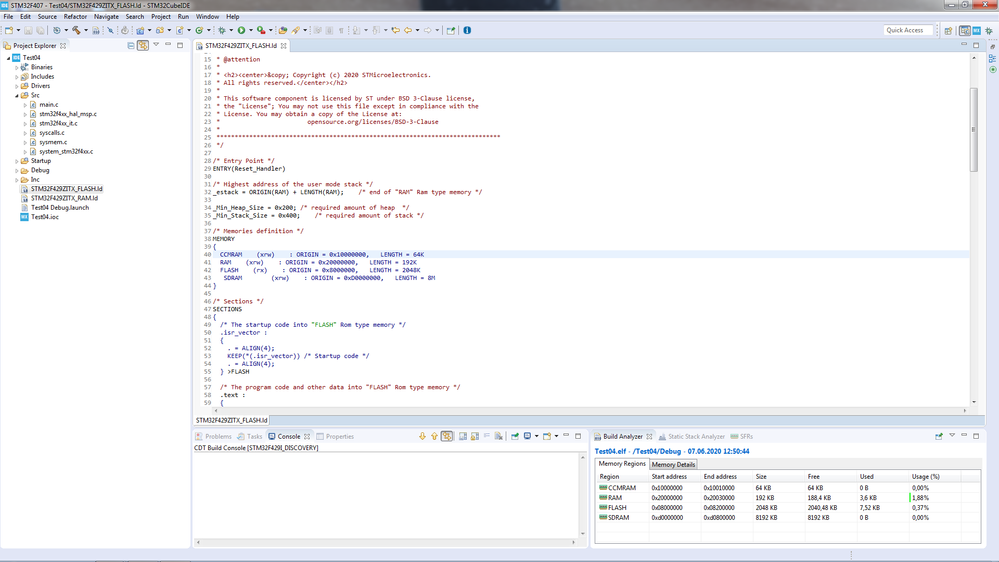
Task: Click the Back navigation arrow icon
Action: click(x=408, y=30)
